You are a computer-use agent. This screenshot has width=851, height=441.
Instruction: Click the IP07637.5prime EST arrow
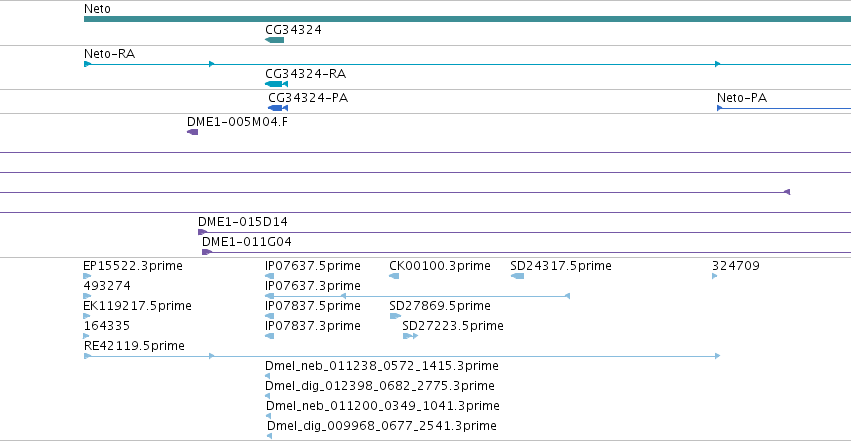point(270,276)
